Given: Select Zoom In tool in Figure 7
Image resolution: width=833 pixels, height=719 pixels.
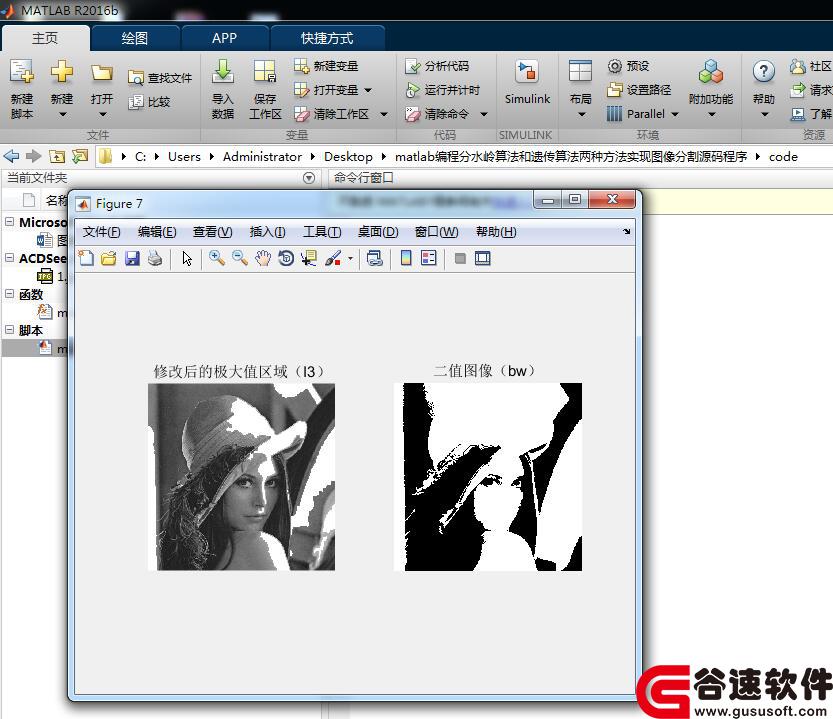Looking at the screenshot, I should 216,259.
